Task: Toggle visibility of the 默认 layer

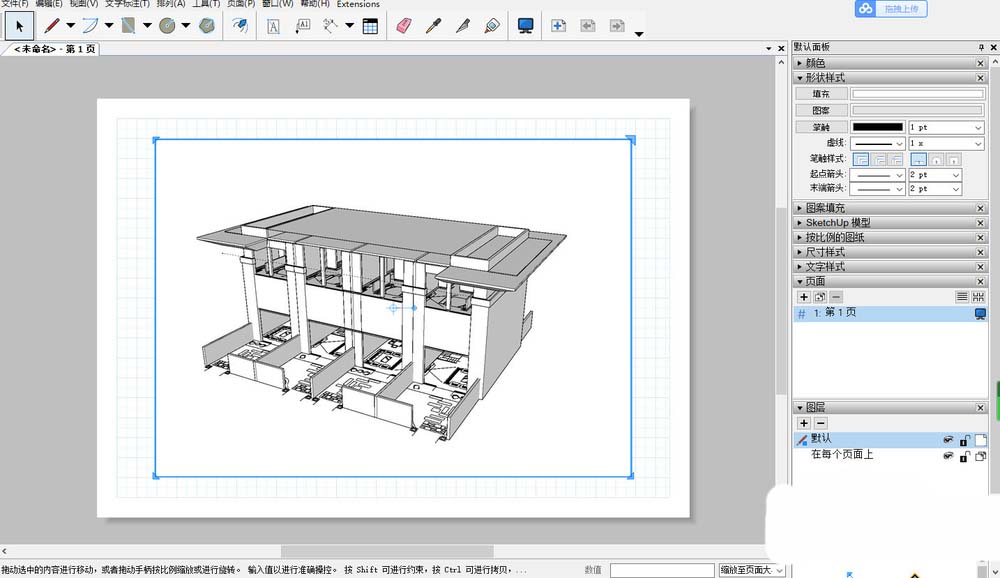Action: pos(948,440)
